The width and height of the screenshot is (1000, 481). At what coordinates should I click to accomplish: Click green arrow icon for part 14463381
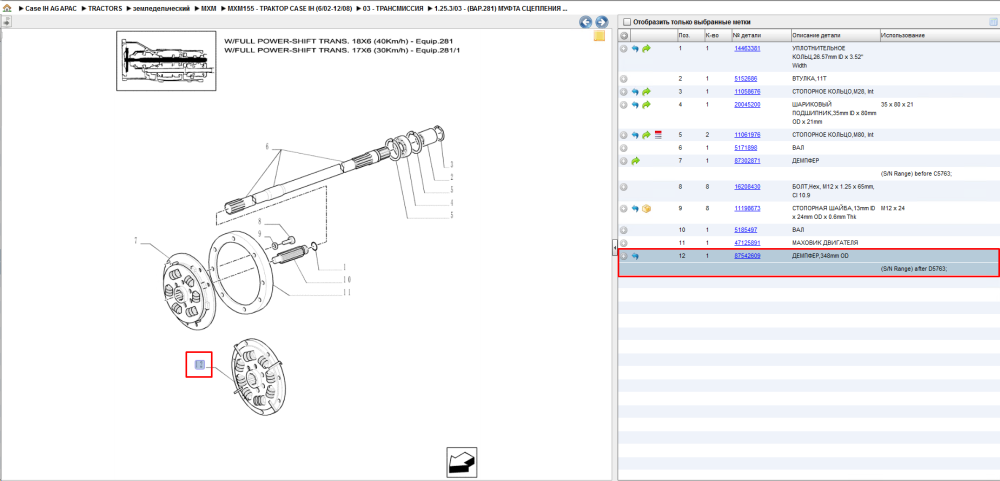pyautogui.click(x=646, y=48)
